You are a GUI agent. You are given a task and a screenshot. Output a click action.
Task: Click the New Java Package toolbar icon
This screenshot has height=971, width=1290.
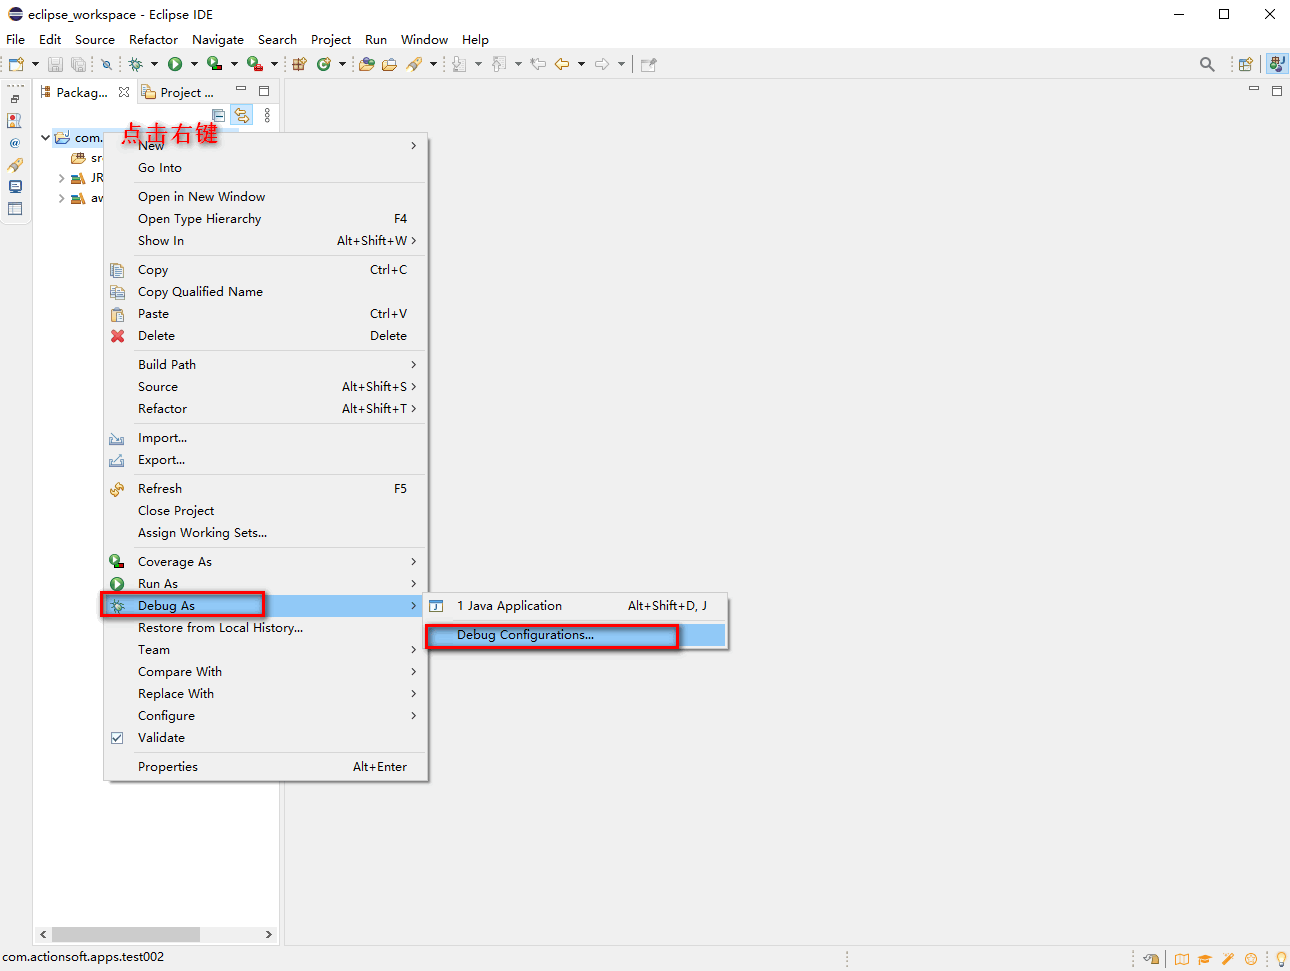tap(299, 64)
